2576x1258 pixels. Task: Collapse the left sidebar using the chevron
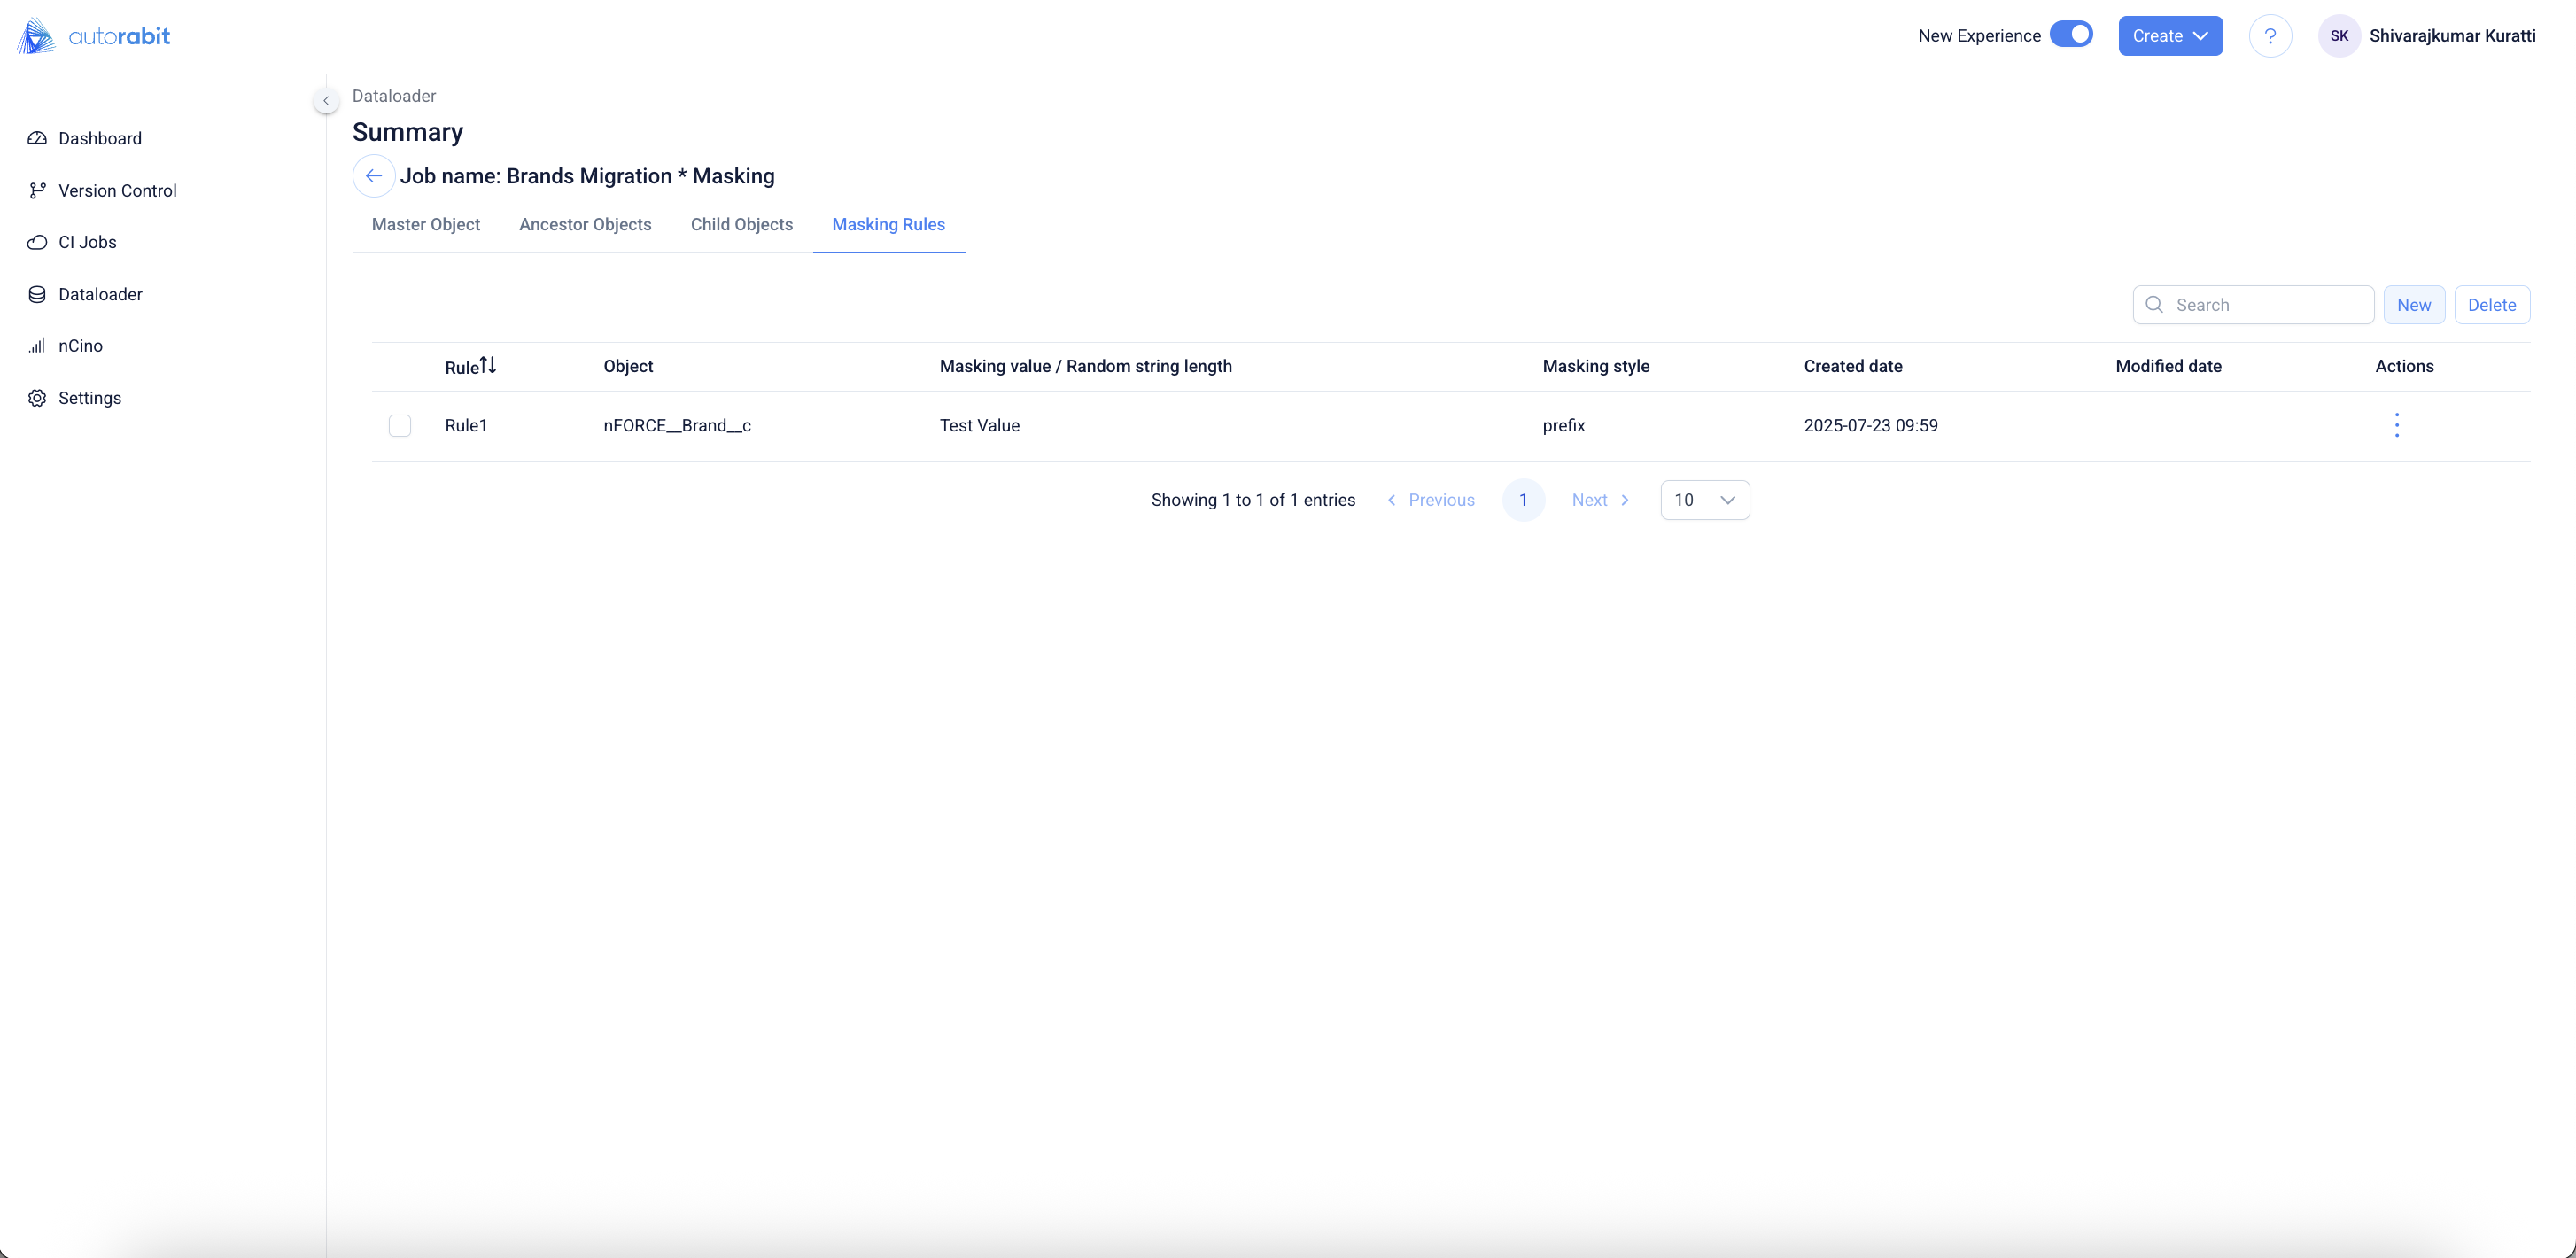pyautogui.click(x=326, y=100)
